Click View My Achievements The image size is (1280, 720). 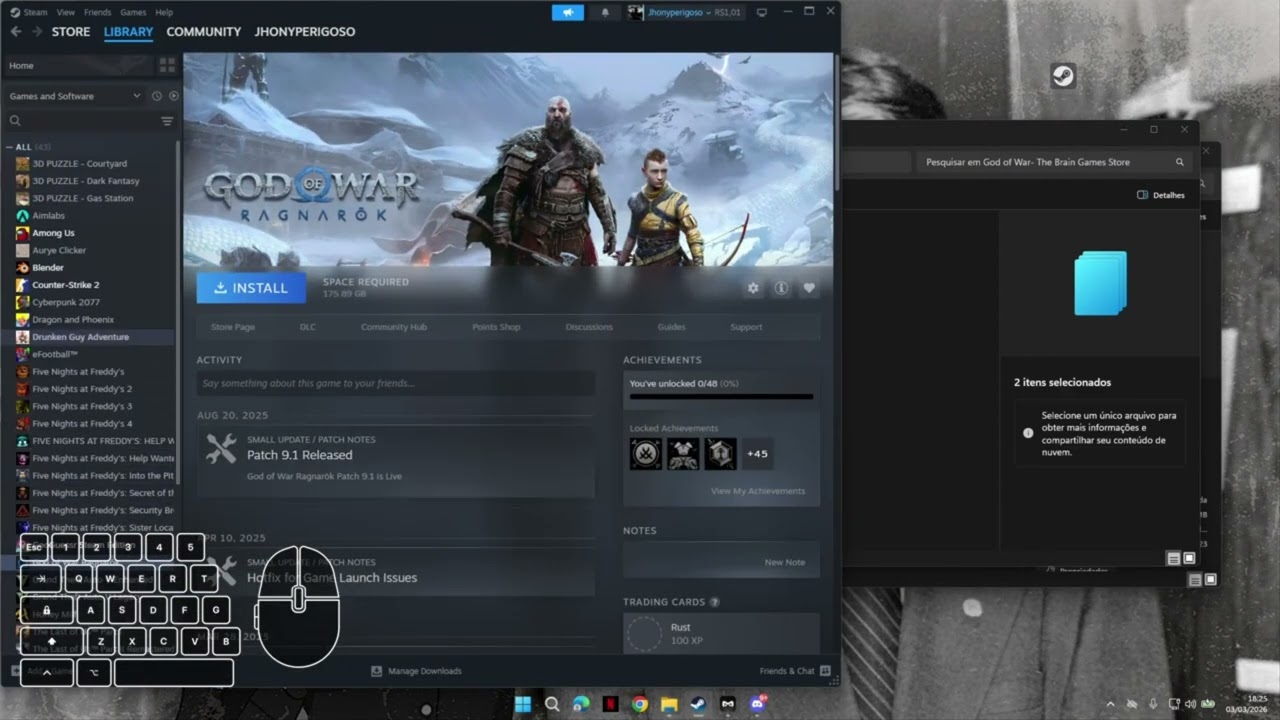758,491
